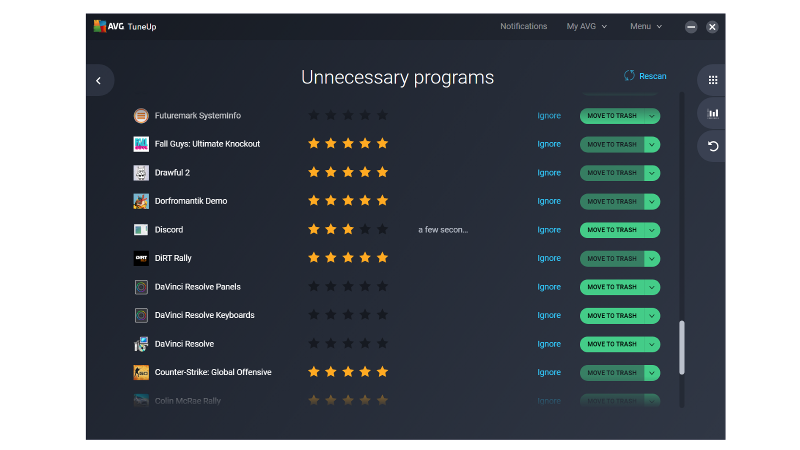
Task: Click the DaVinci Resolve Keyboards icon
Action: pyautogui.click(x=141, y=315)
